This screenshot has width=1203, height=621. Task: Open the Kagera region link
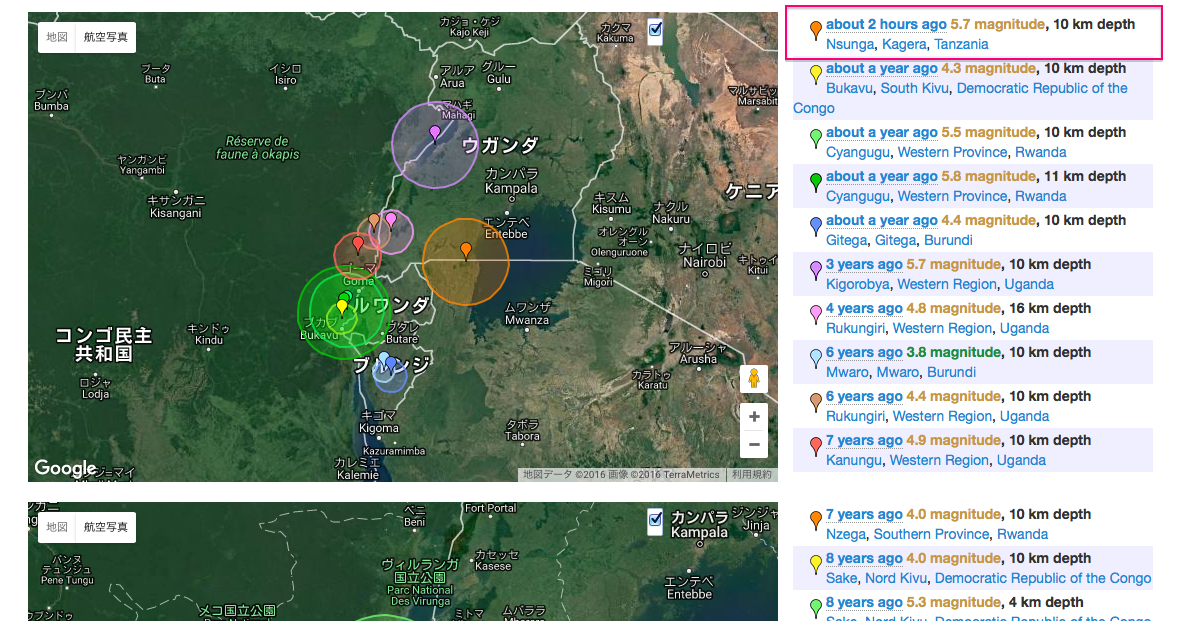(904, 44)
